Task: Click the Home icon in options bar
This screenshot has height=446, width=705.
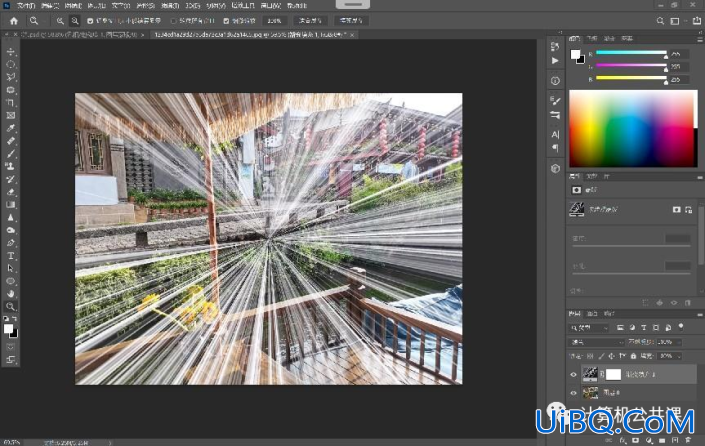Action: (x=14, y=21)
